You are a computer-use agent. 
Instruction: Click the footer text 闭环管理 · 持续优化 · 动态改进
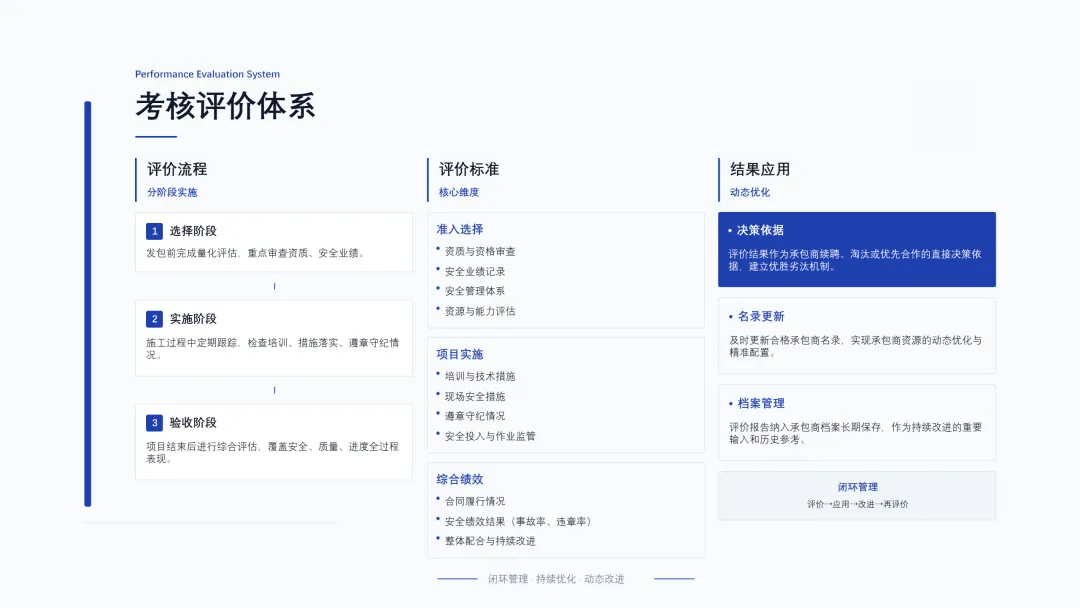click(556, 579)
